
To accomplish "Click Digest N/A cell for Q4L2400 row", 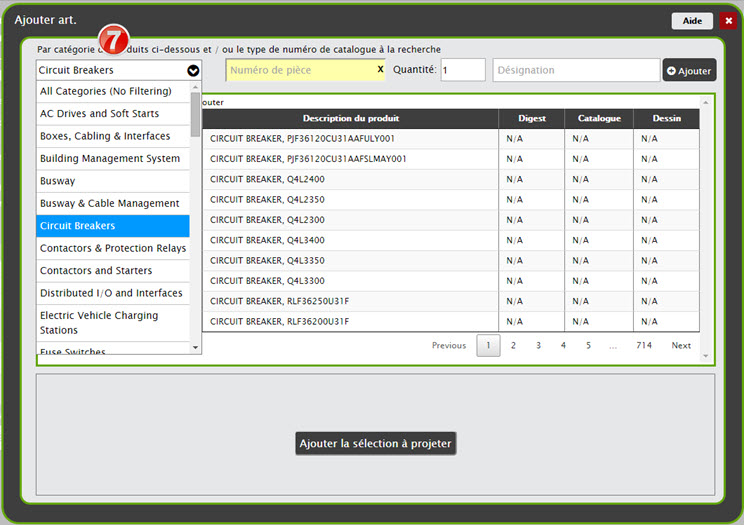I will (x=531, y=179).
